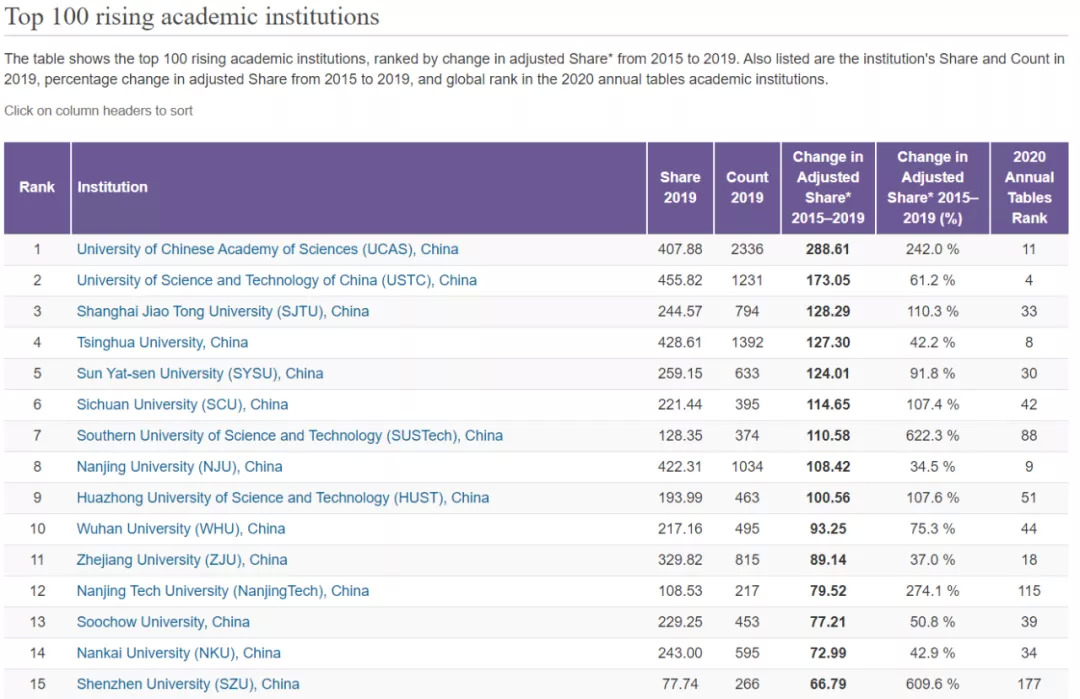Open Tsinghua University, China link
The width and height of the screenshot is (1080, 699).
coord(162,342)
